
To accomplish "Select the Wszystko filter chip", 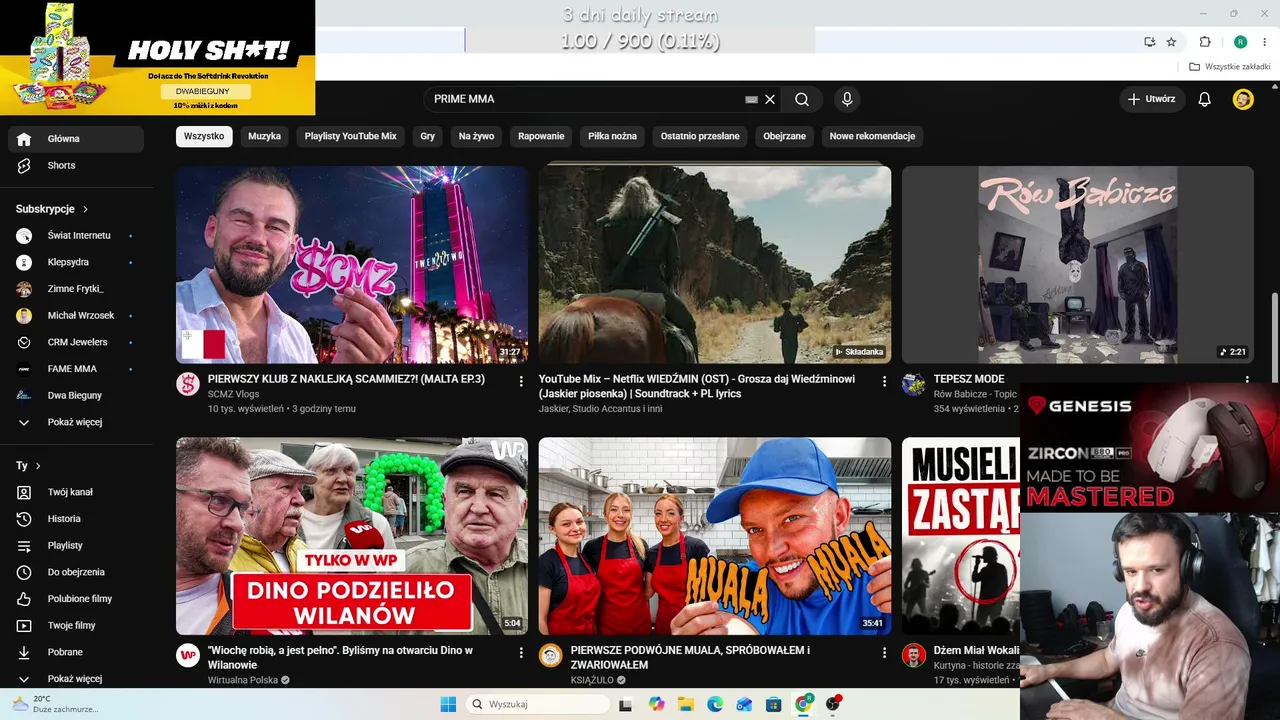I will [x=204, y=136].
